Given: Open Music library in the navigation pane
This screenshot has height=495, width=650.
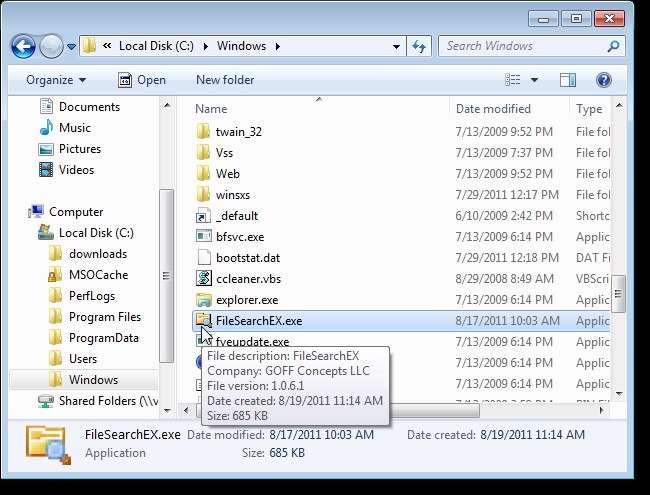Looking at the screenshot, I should (x=65, y=128).
